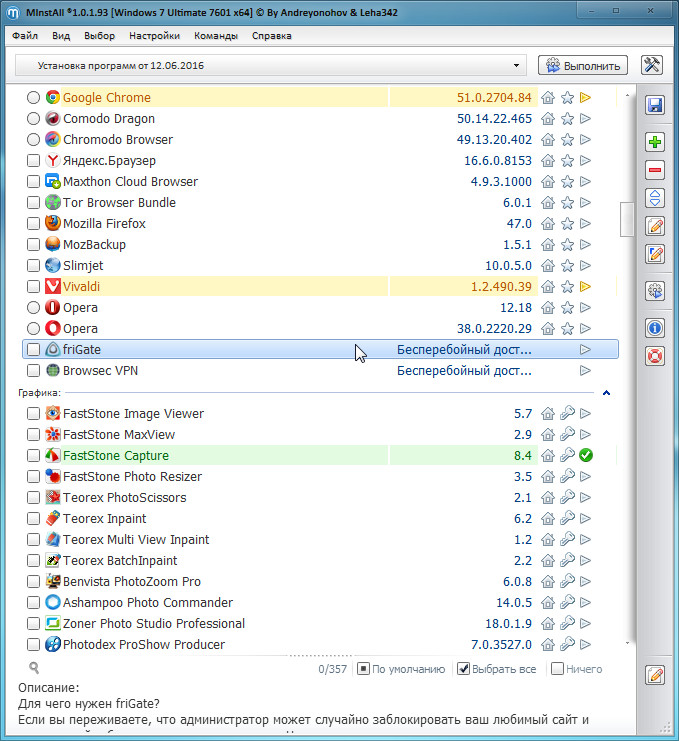
Task: Select the MozBackup list entry
Action: click(95, 245)
